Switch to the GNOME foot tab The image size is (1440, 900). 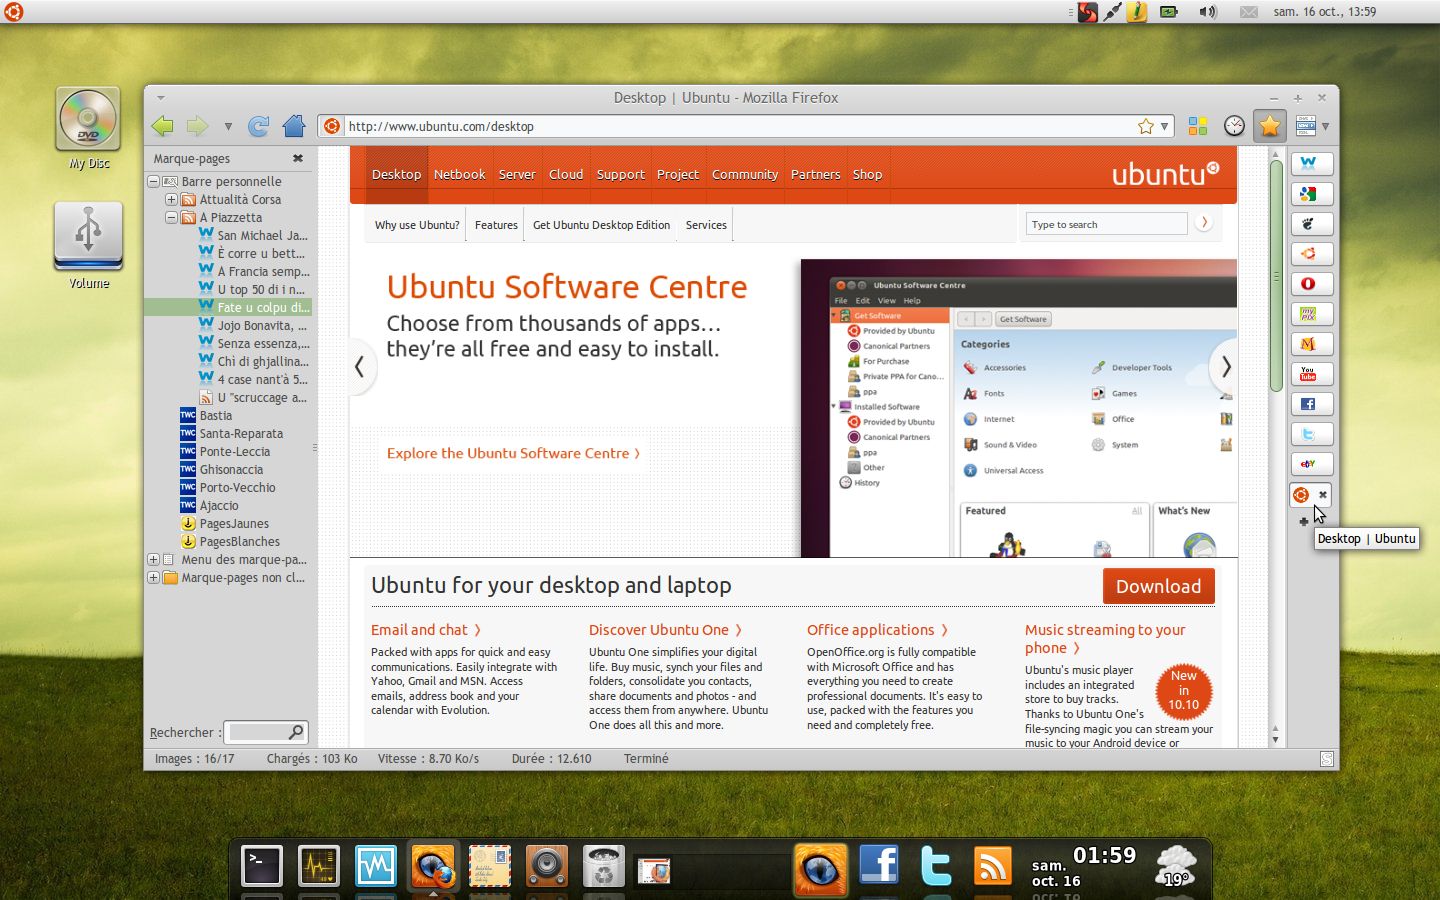(x=1311, y=224)
